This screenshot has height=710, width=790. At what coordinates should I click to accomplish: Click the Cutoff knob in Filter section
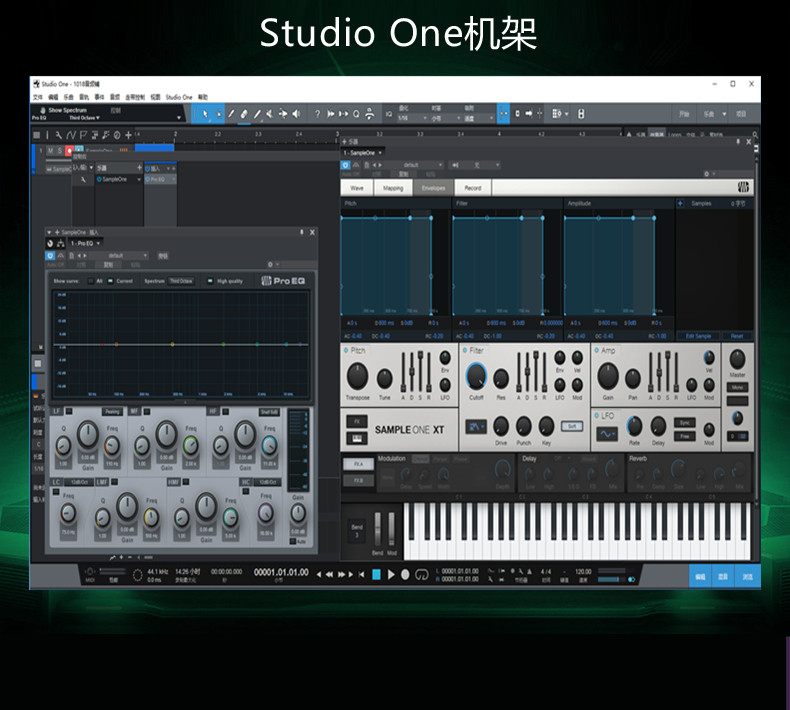point(476,376)
